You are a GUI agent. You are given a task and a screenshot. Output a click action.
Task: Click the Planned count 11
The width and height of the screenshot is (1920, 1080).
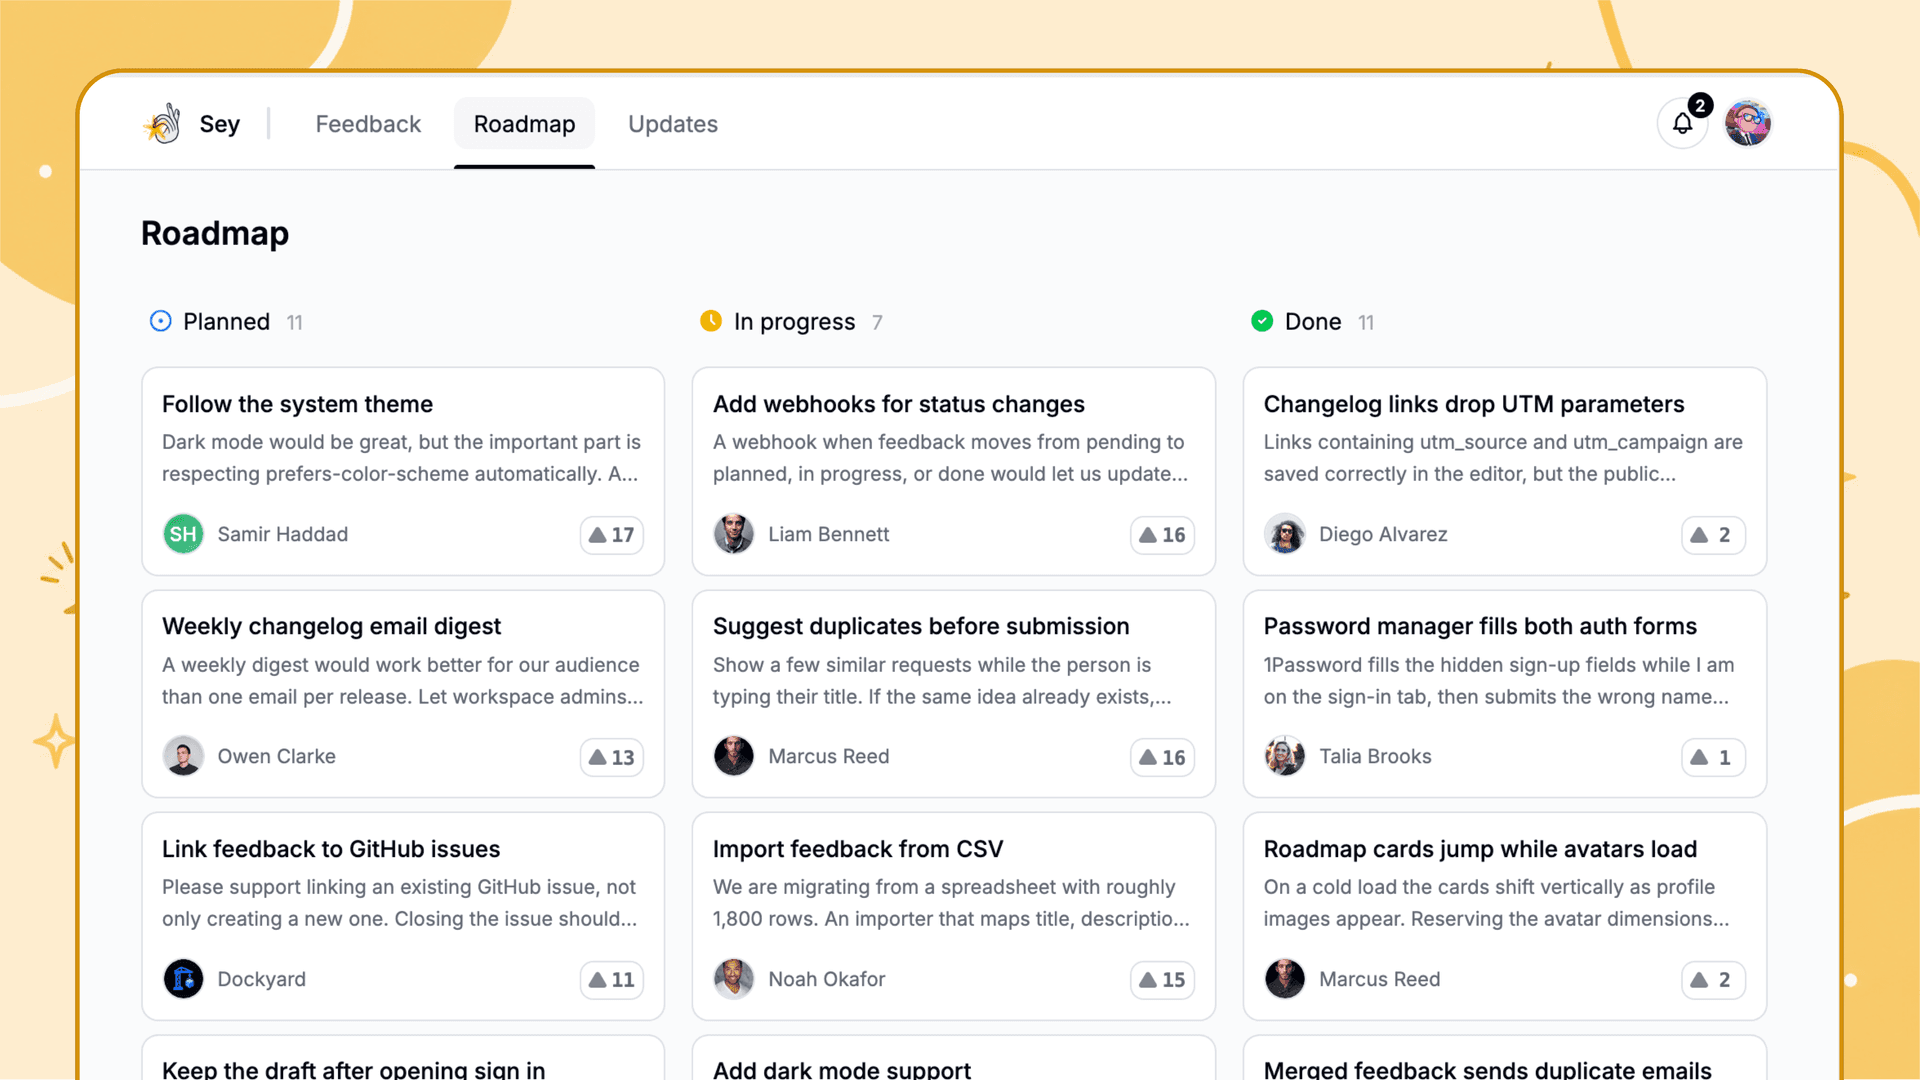294,322
